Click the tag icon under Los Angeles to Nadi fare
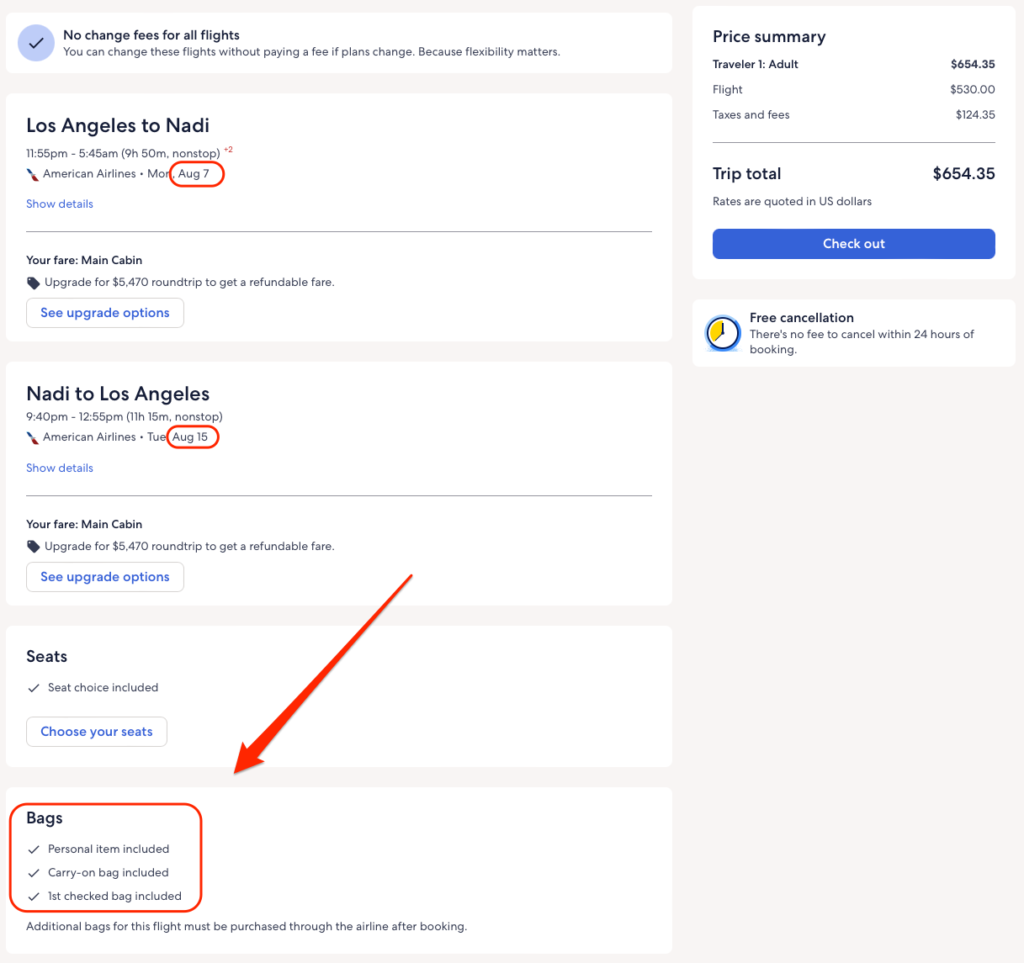The width and height of the screenshot is (1024, 963). click(34, 283)
